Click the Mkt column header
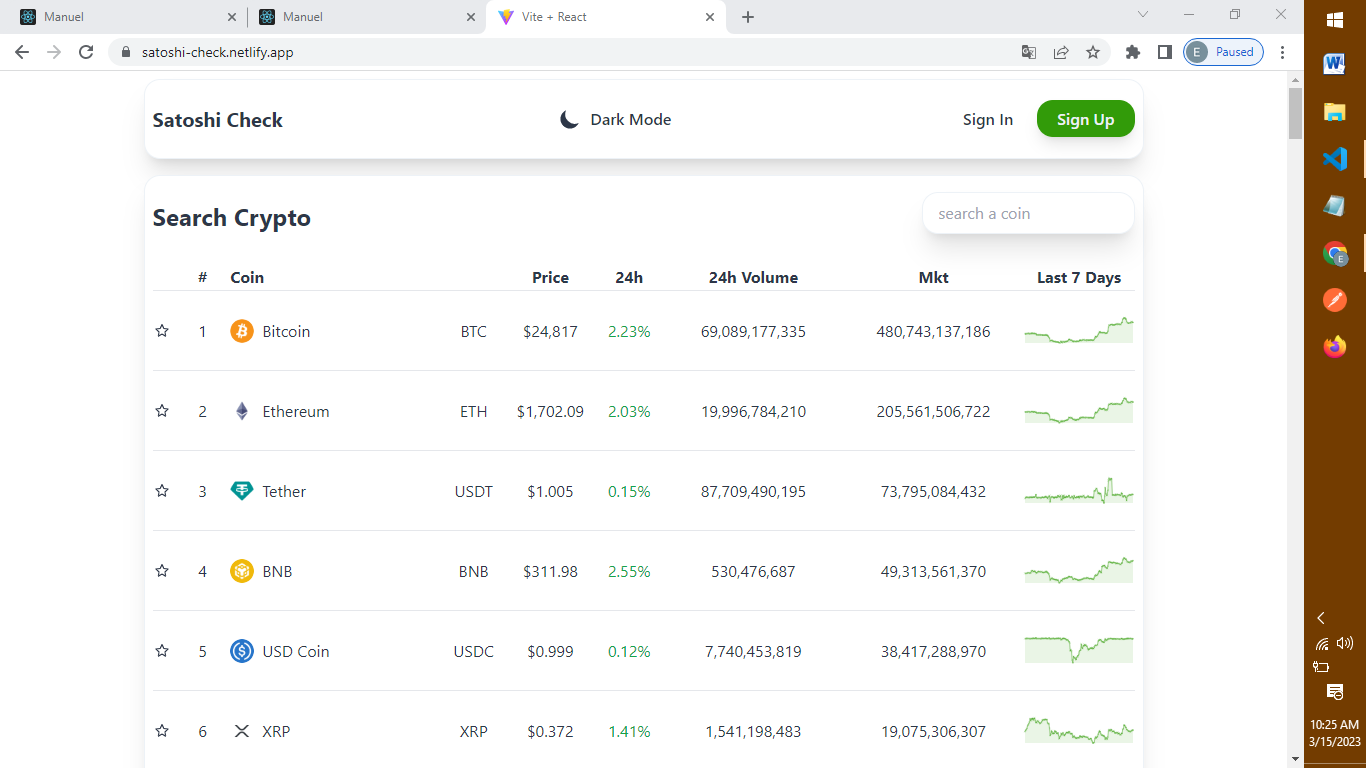Image resolution: width=1366 pixels, height=768 pixels. coord(934,278)
